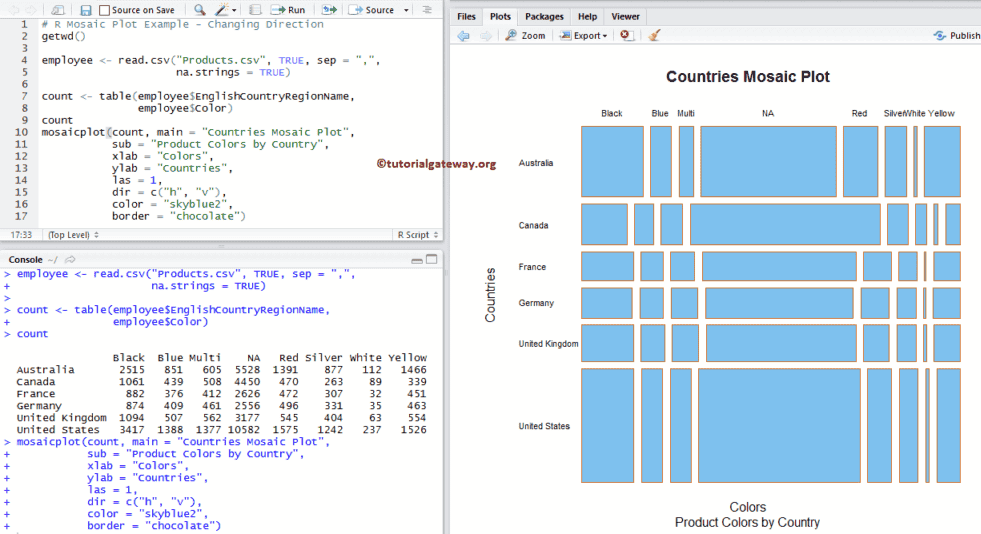Open console working directory arrow icon
Viewport: 981px width, 534px height.
[71, 260]
